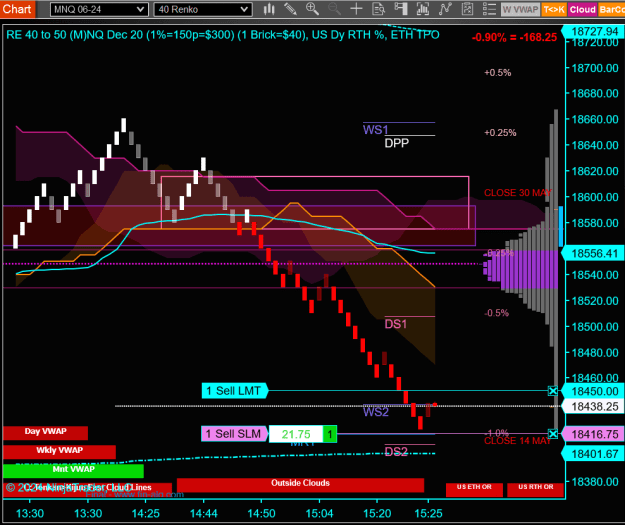This screenshot has height=525, width=625.
Task: Click the Mnt VWAP green status bar
Action: click(x=73, y=470)
